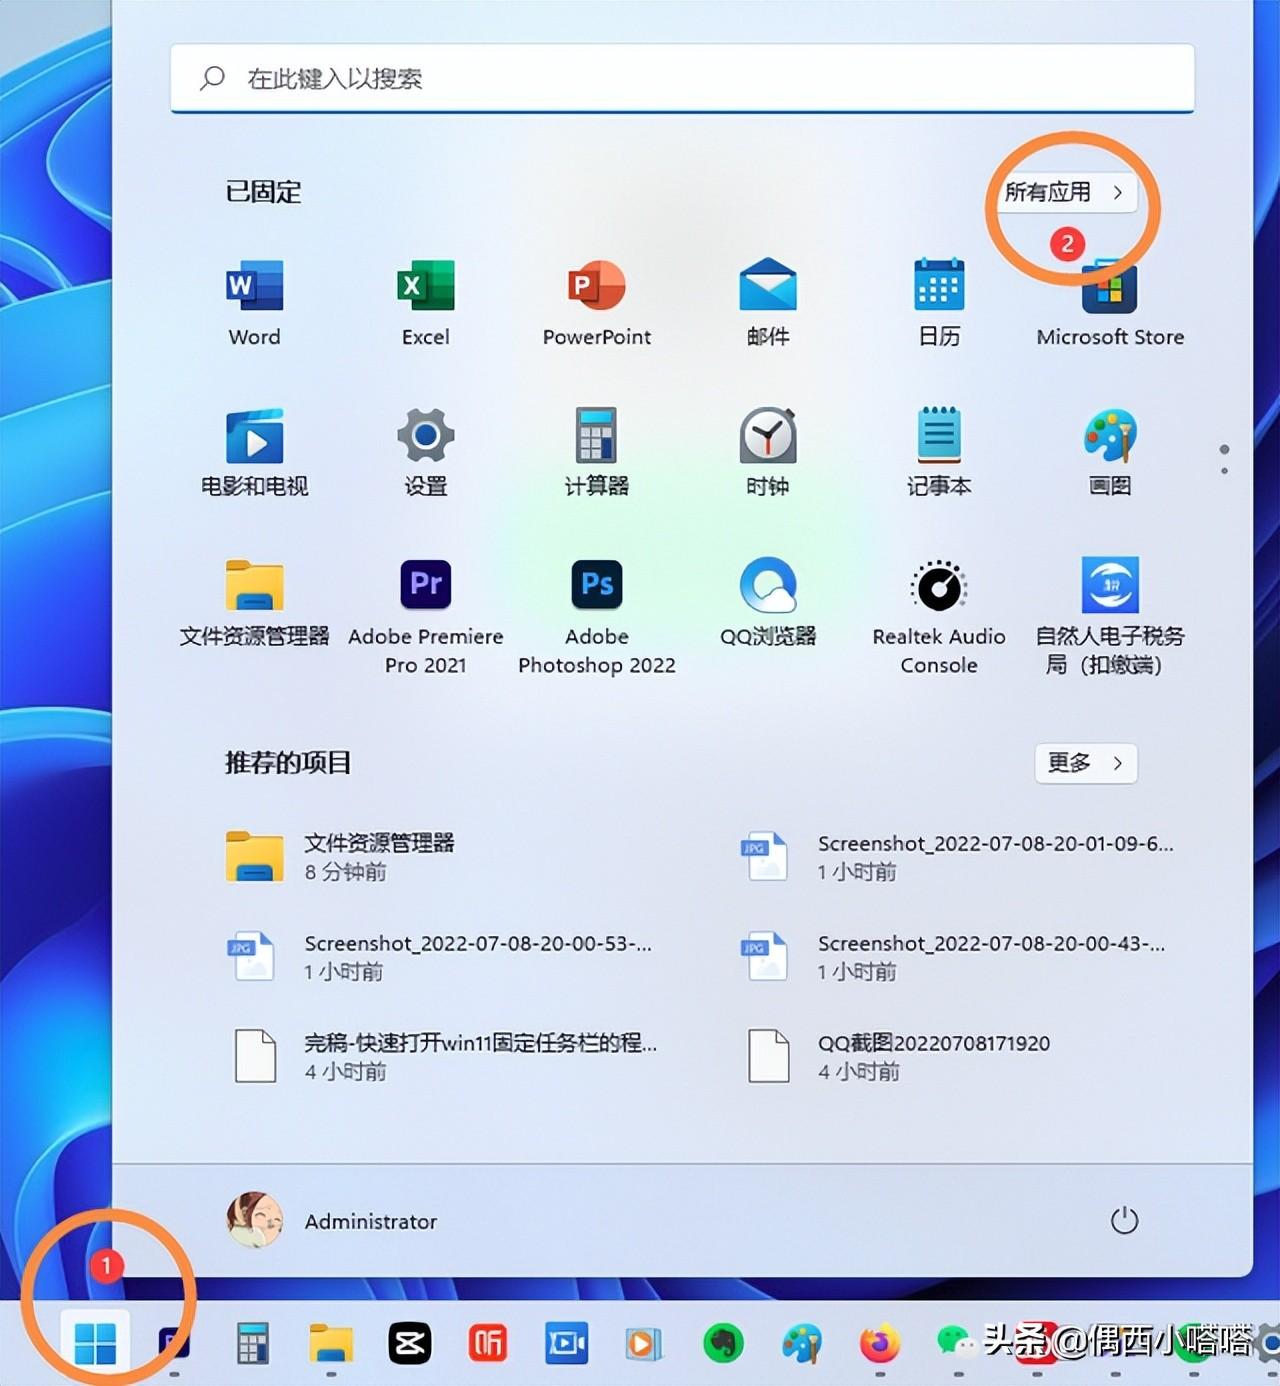This screenshot has width=1280, height=1386.
Task: Open Firefox from the taskbar
Action: pos(879,1341)
